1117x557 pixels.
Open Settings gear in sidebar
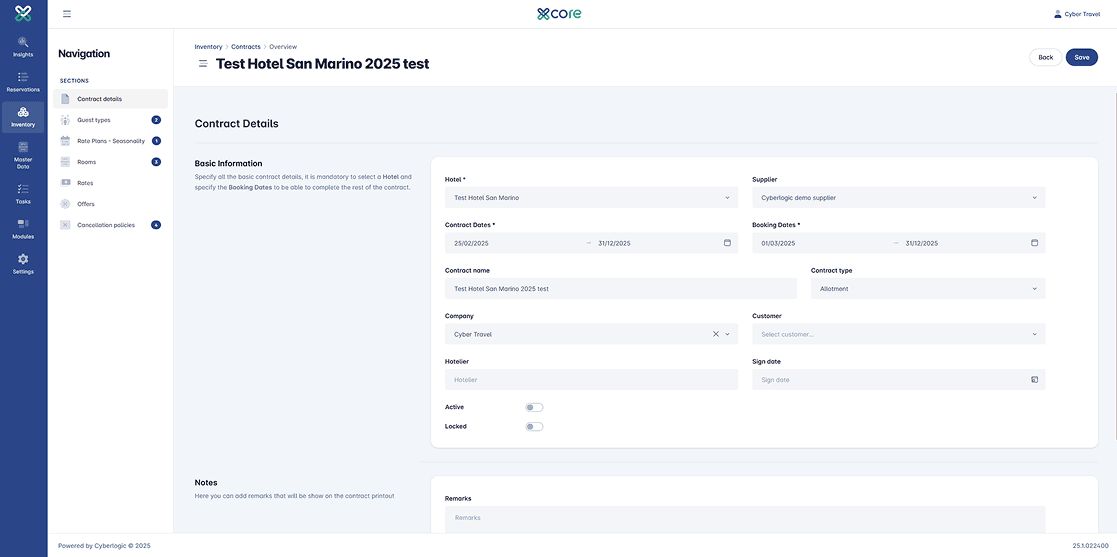coord(23,264)
